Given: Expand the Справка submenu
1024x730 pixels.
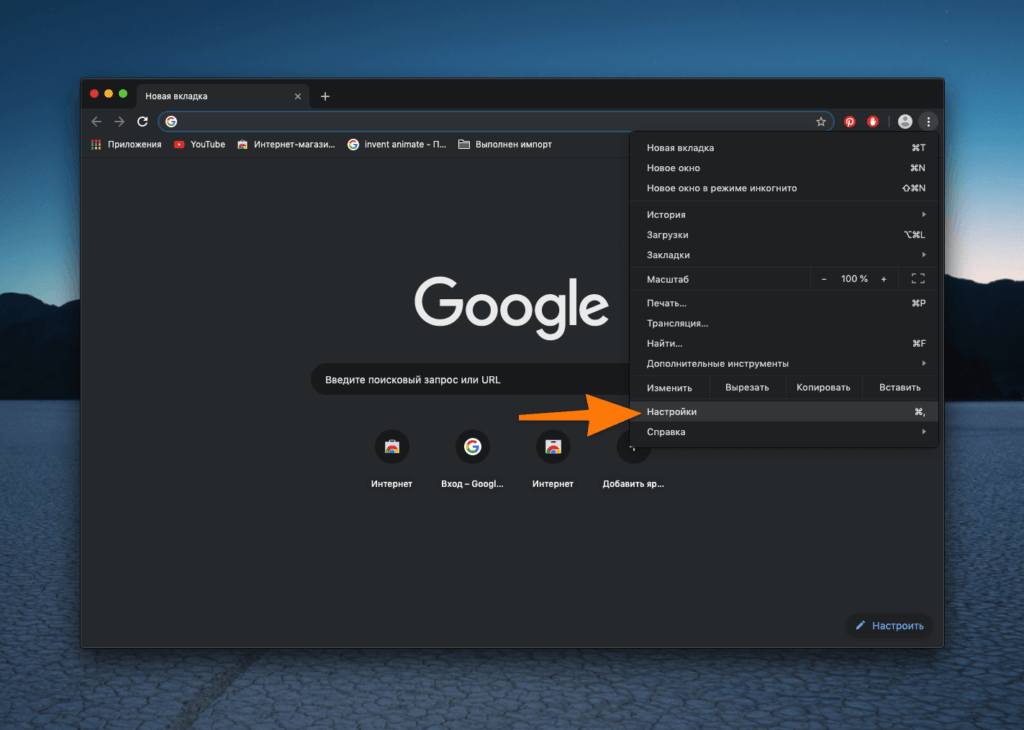Looking at the screenshot, I should 784,432.
